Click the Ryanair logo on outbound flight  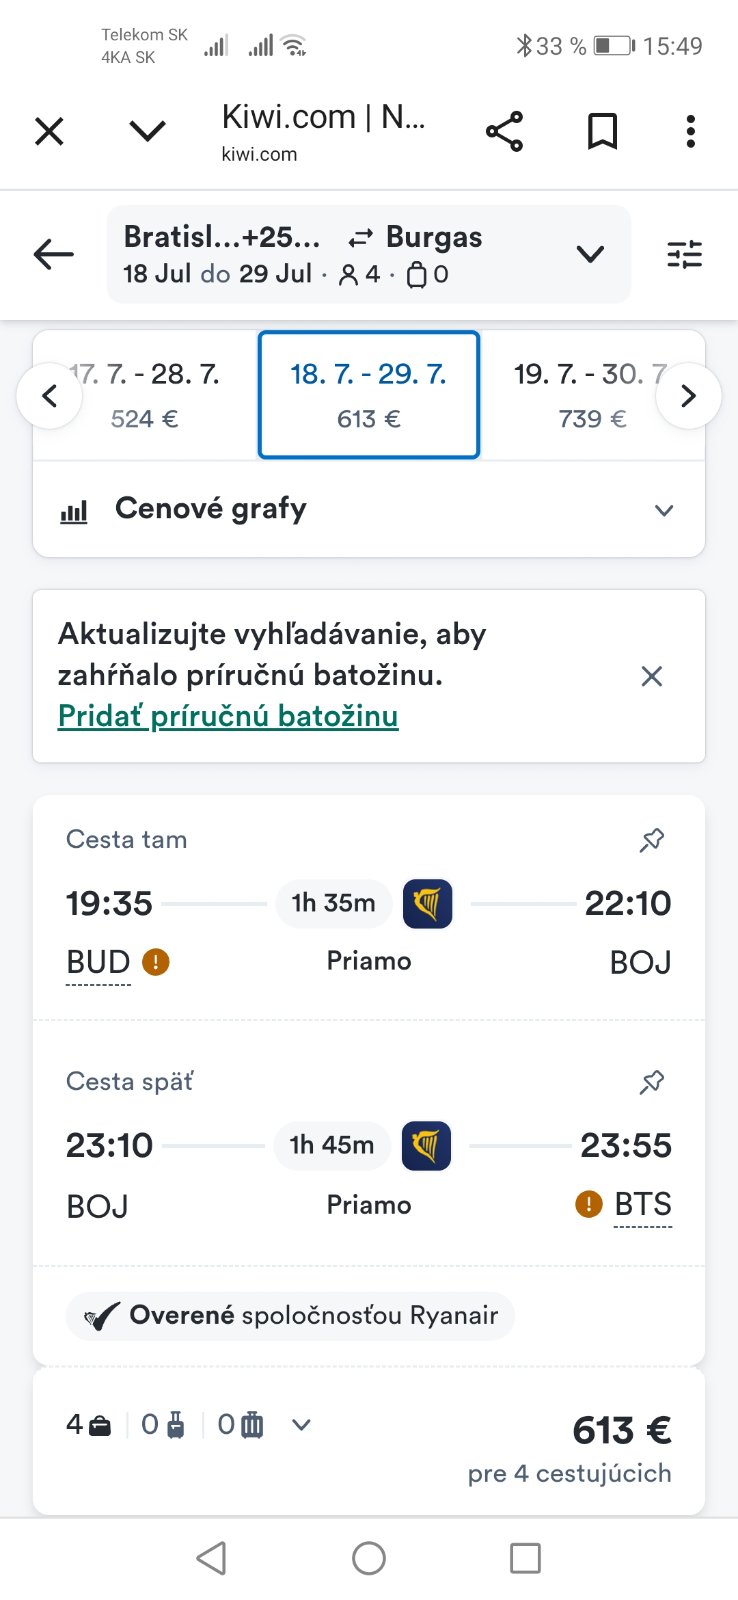[x=427, y=904]
